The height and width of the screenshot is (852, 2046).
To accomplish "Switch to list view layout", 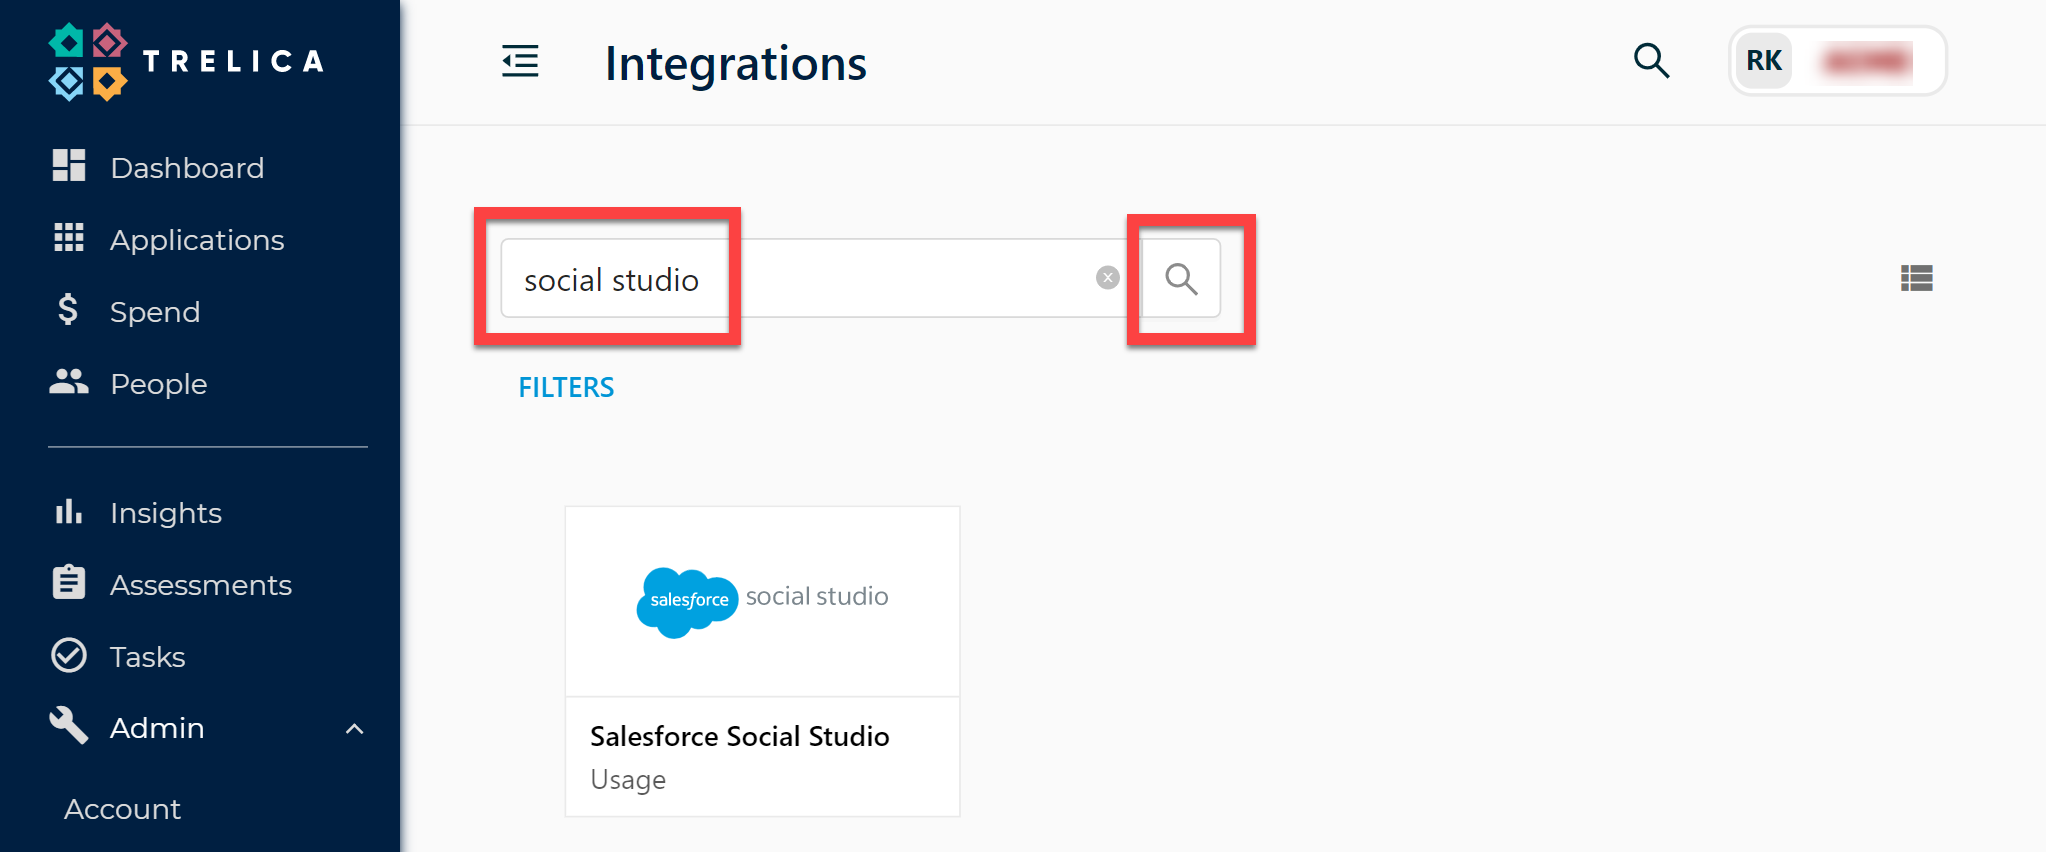I will coord(1916,278).
